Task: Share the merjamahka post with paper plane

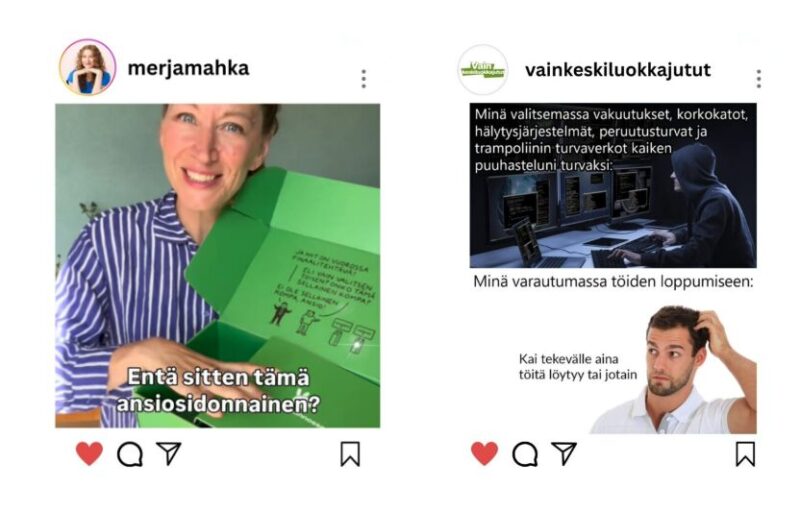Action: point(169,453)
